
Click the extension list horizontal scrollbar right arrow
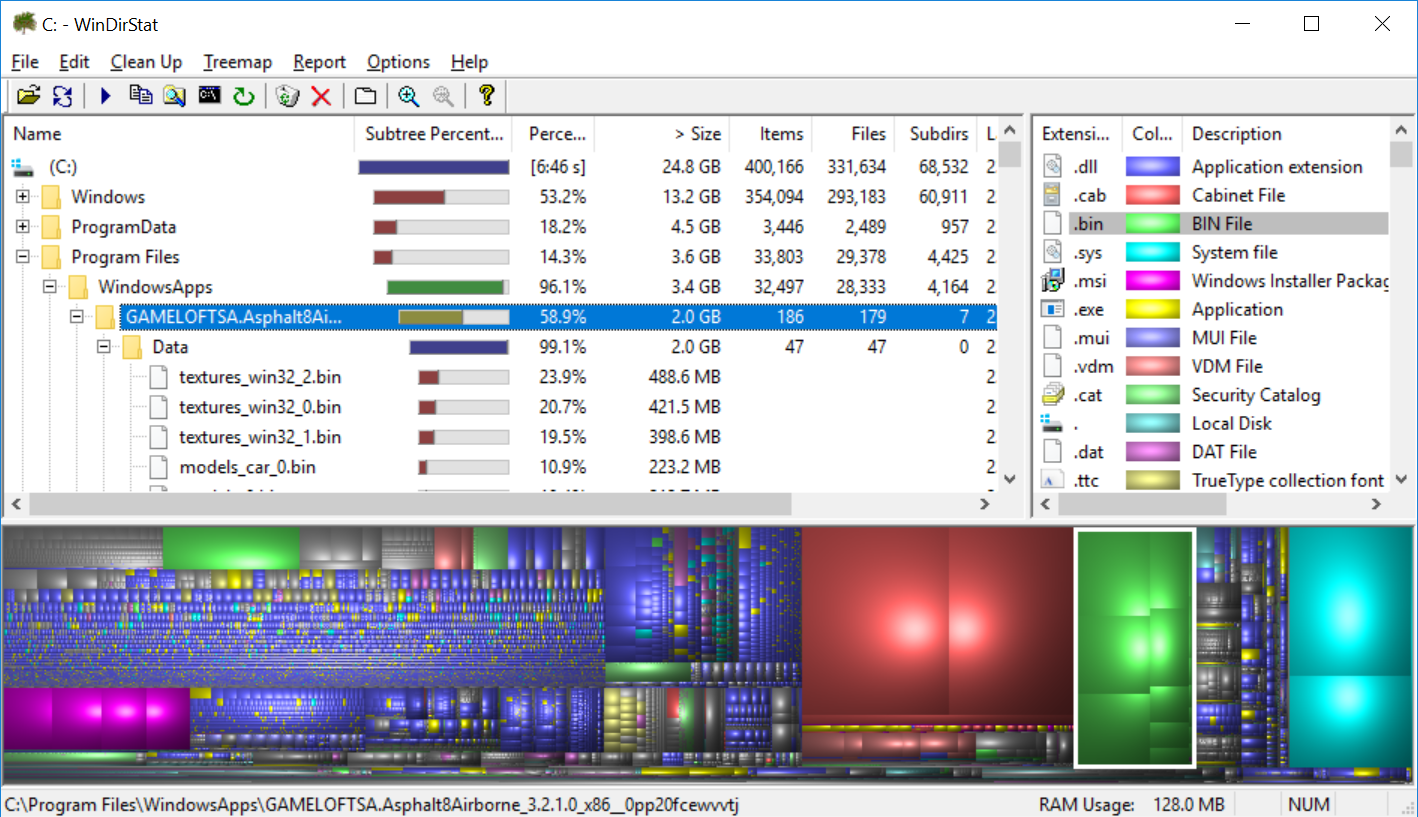pos(1378,504)
